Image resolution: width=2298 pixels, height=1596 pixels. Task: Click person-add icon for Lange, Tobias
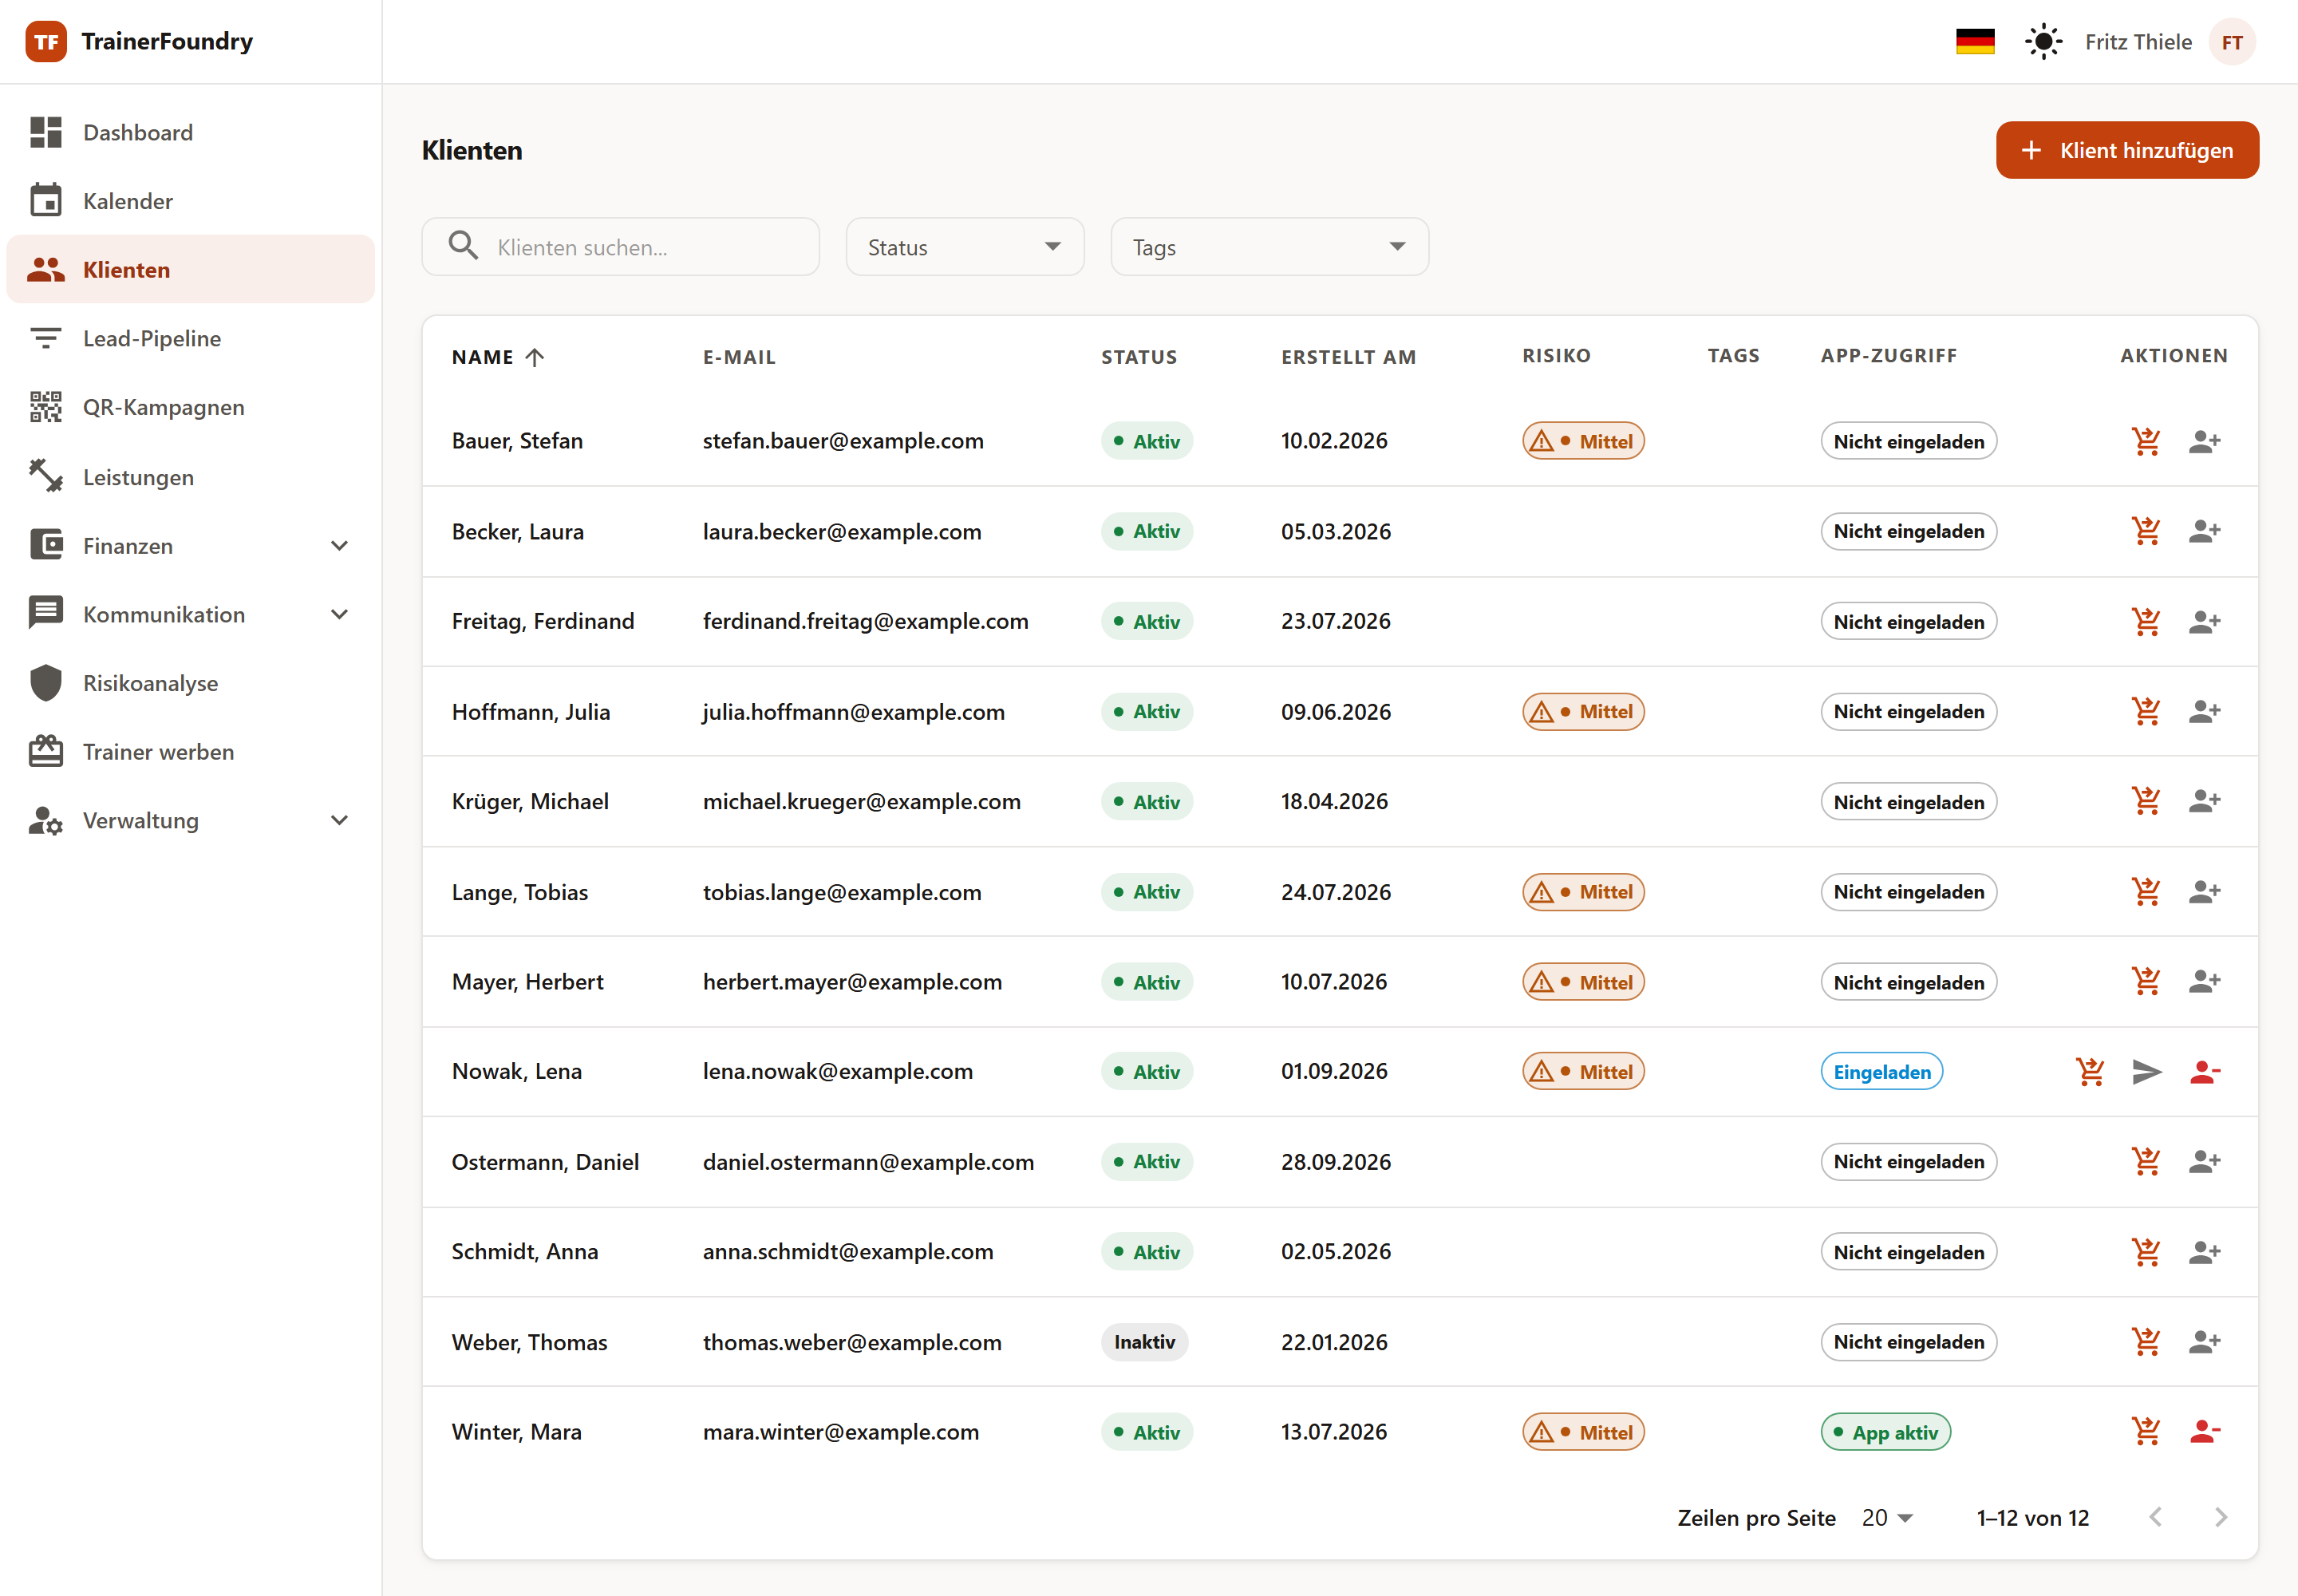(x=2203, y=892)
